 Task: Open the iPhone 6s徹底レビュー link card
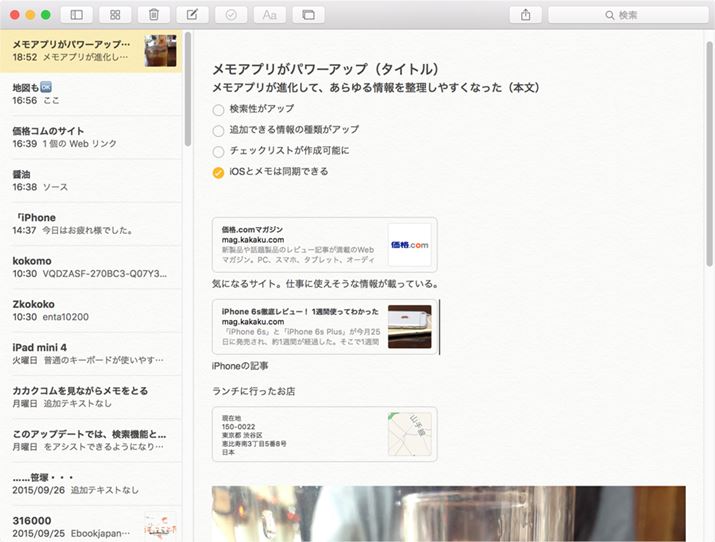click(324, 326)
